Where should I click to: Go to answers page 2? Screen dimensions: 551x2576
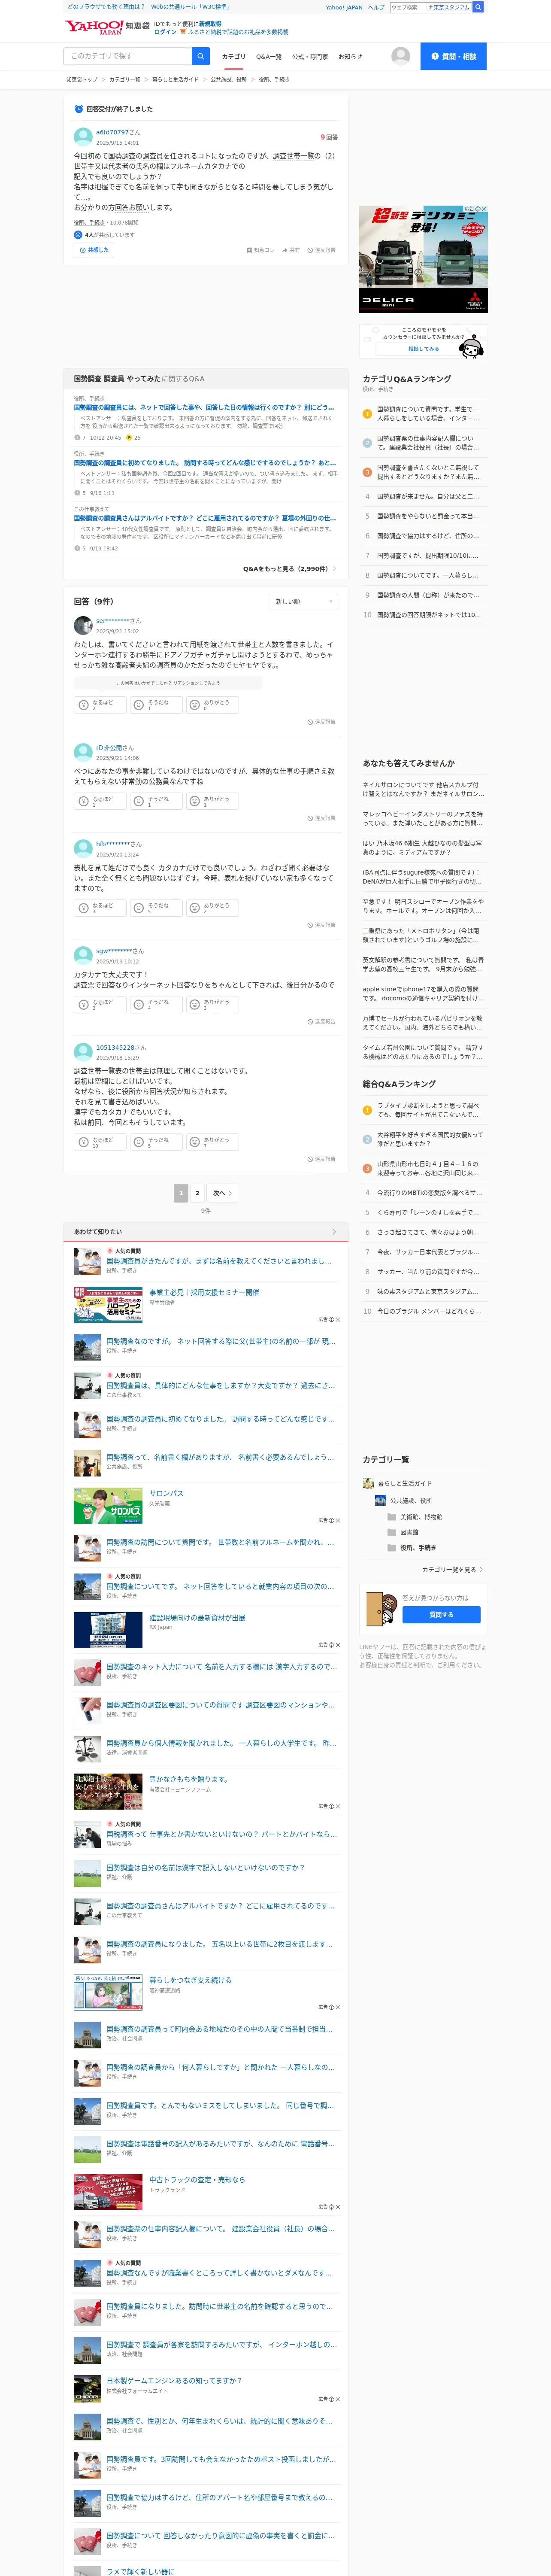click(197, 1193)
